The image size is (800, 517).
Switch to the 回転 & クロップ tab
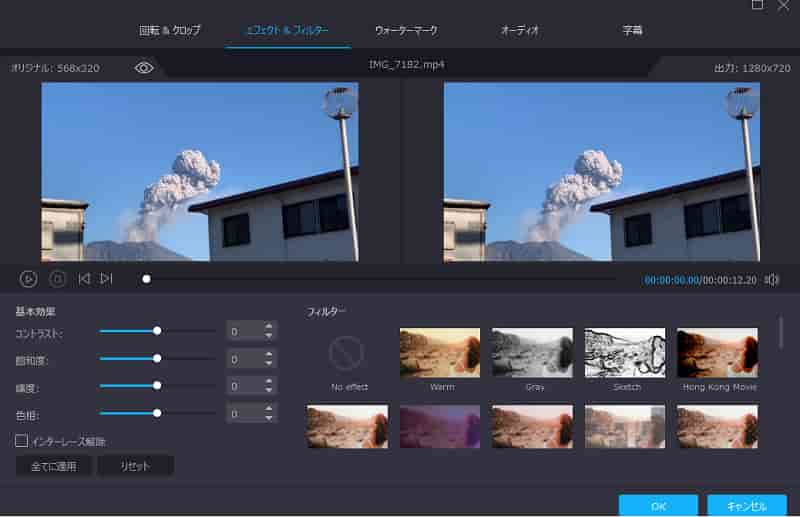click(x=168, y=31)
